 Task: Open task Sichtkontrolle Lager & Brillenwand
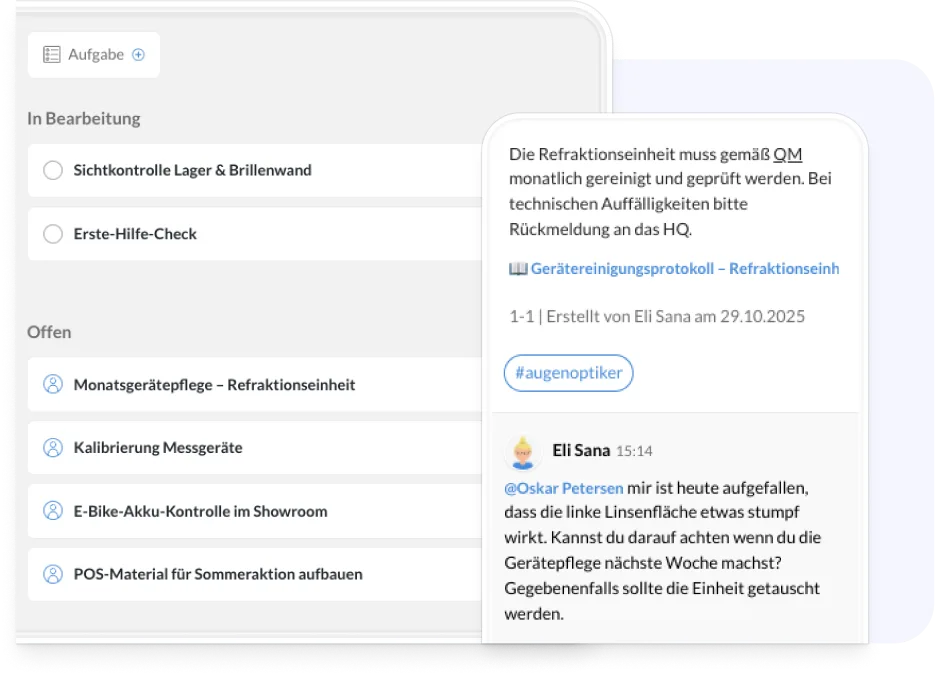255,171
